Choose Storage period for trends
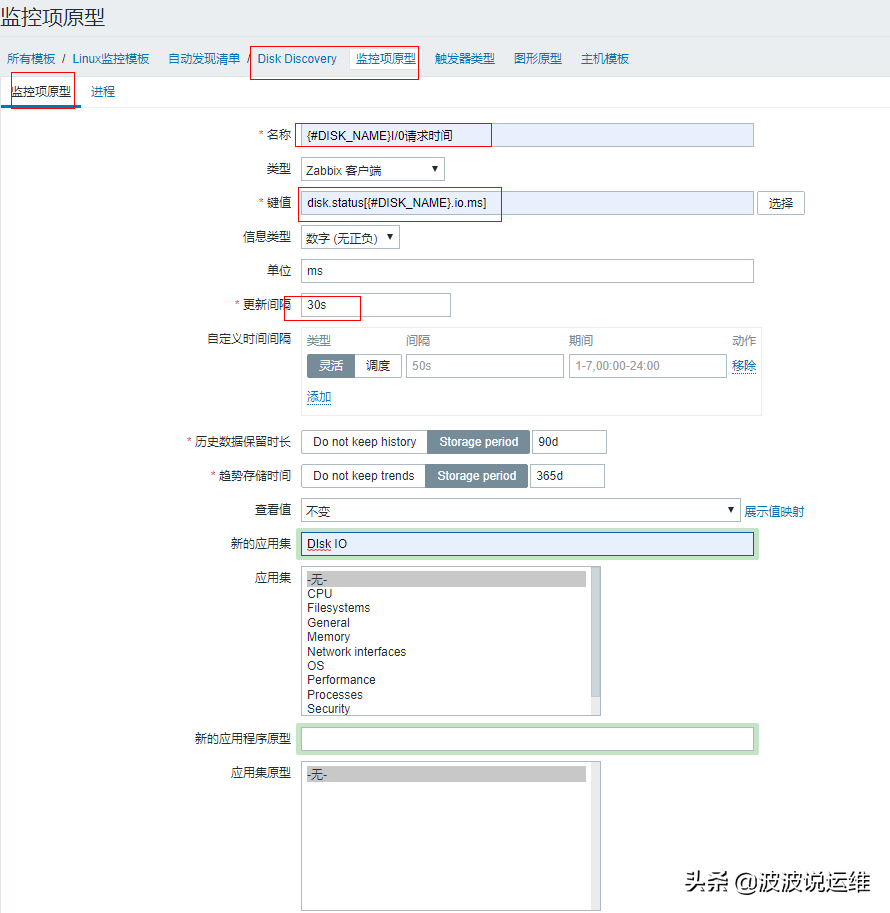The height and width of the screenshot is (913, 890). [477, 476]
